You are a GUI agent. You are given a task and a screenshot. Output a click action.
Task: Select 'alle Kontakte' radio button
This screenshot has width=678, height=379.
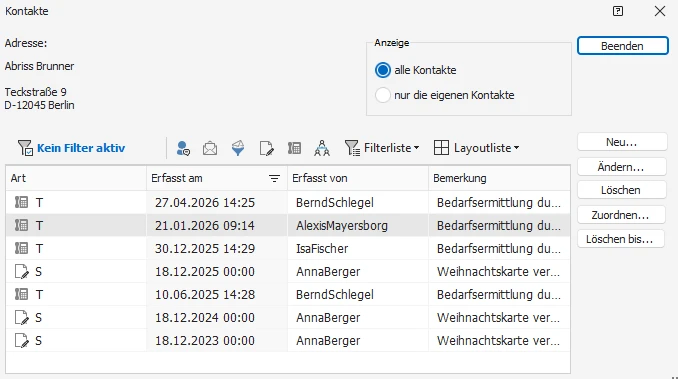383,70
